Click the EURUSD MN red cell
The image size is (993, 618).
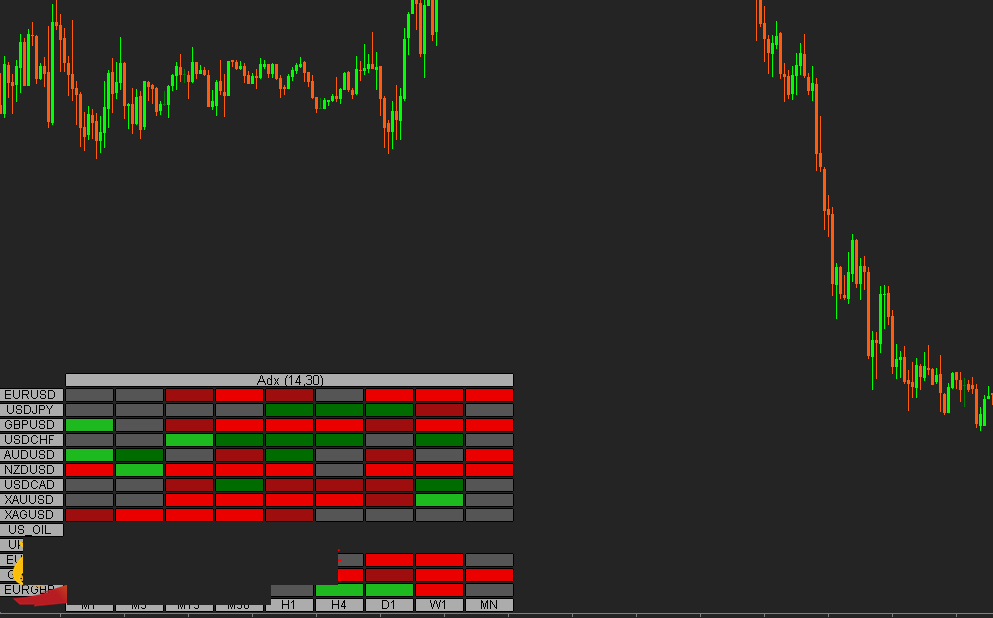[x=489, y=395]
